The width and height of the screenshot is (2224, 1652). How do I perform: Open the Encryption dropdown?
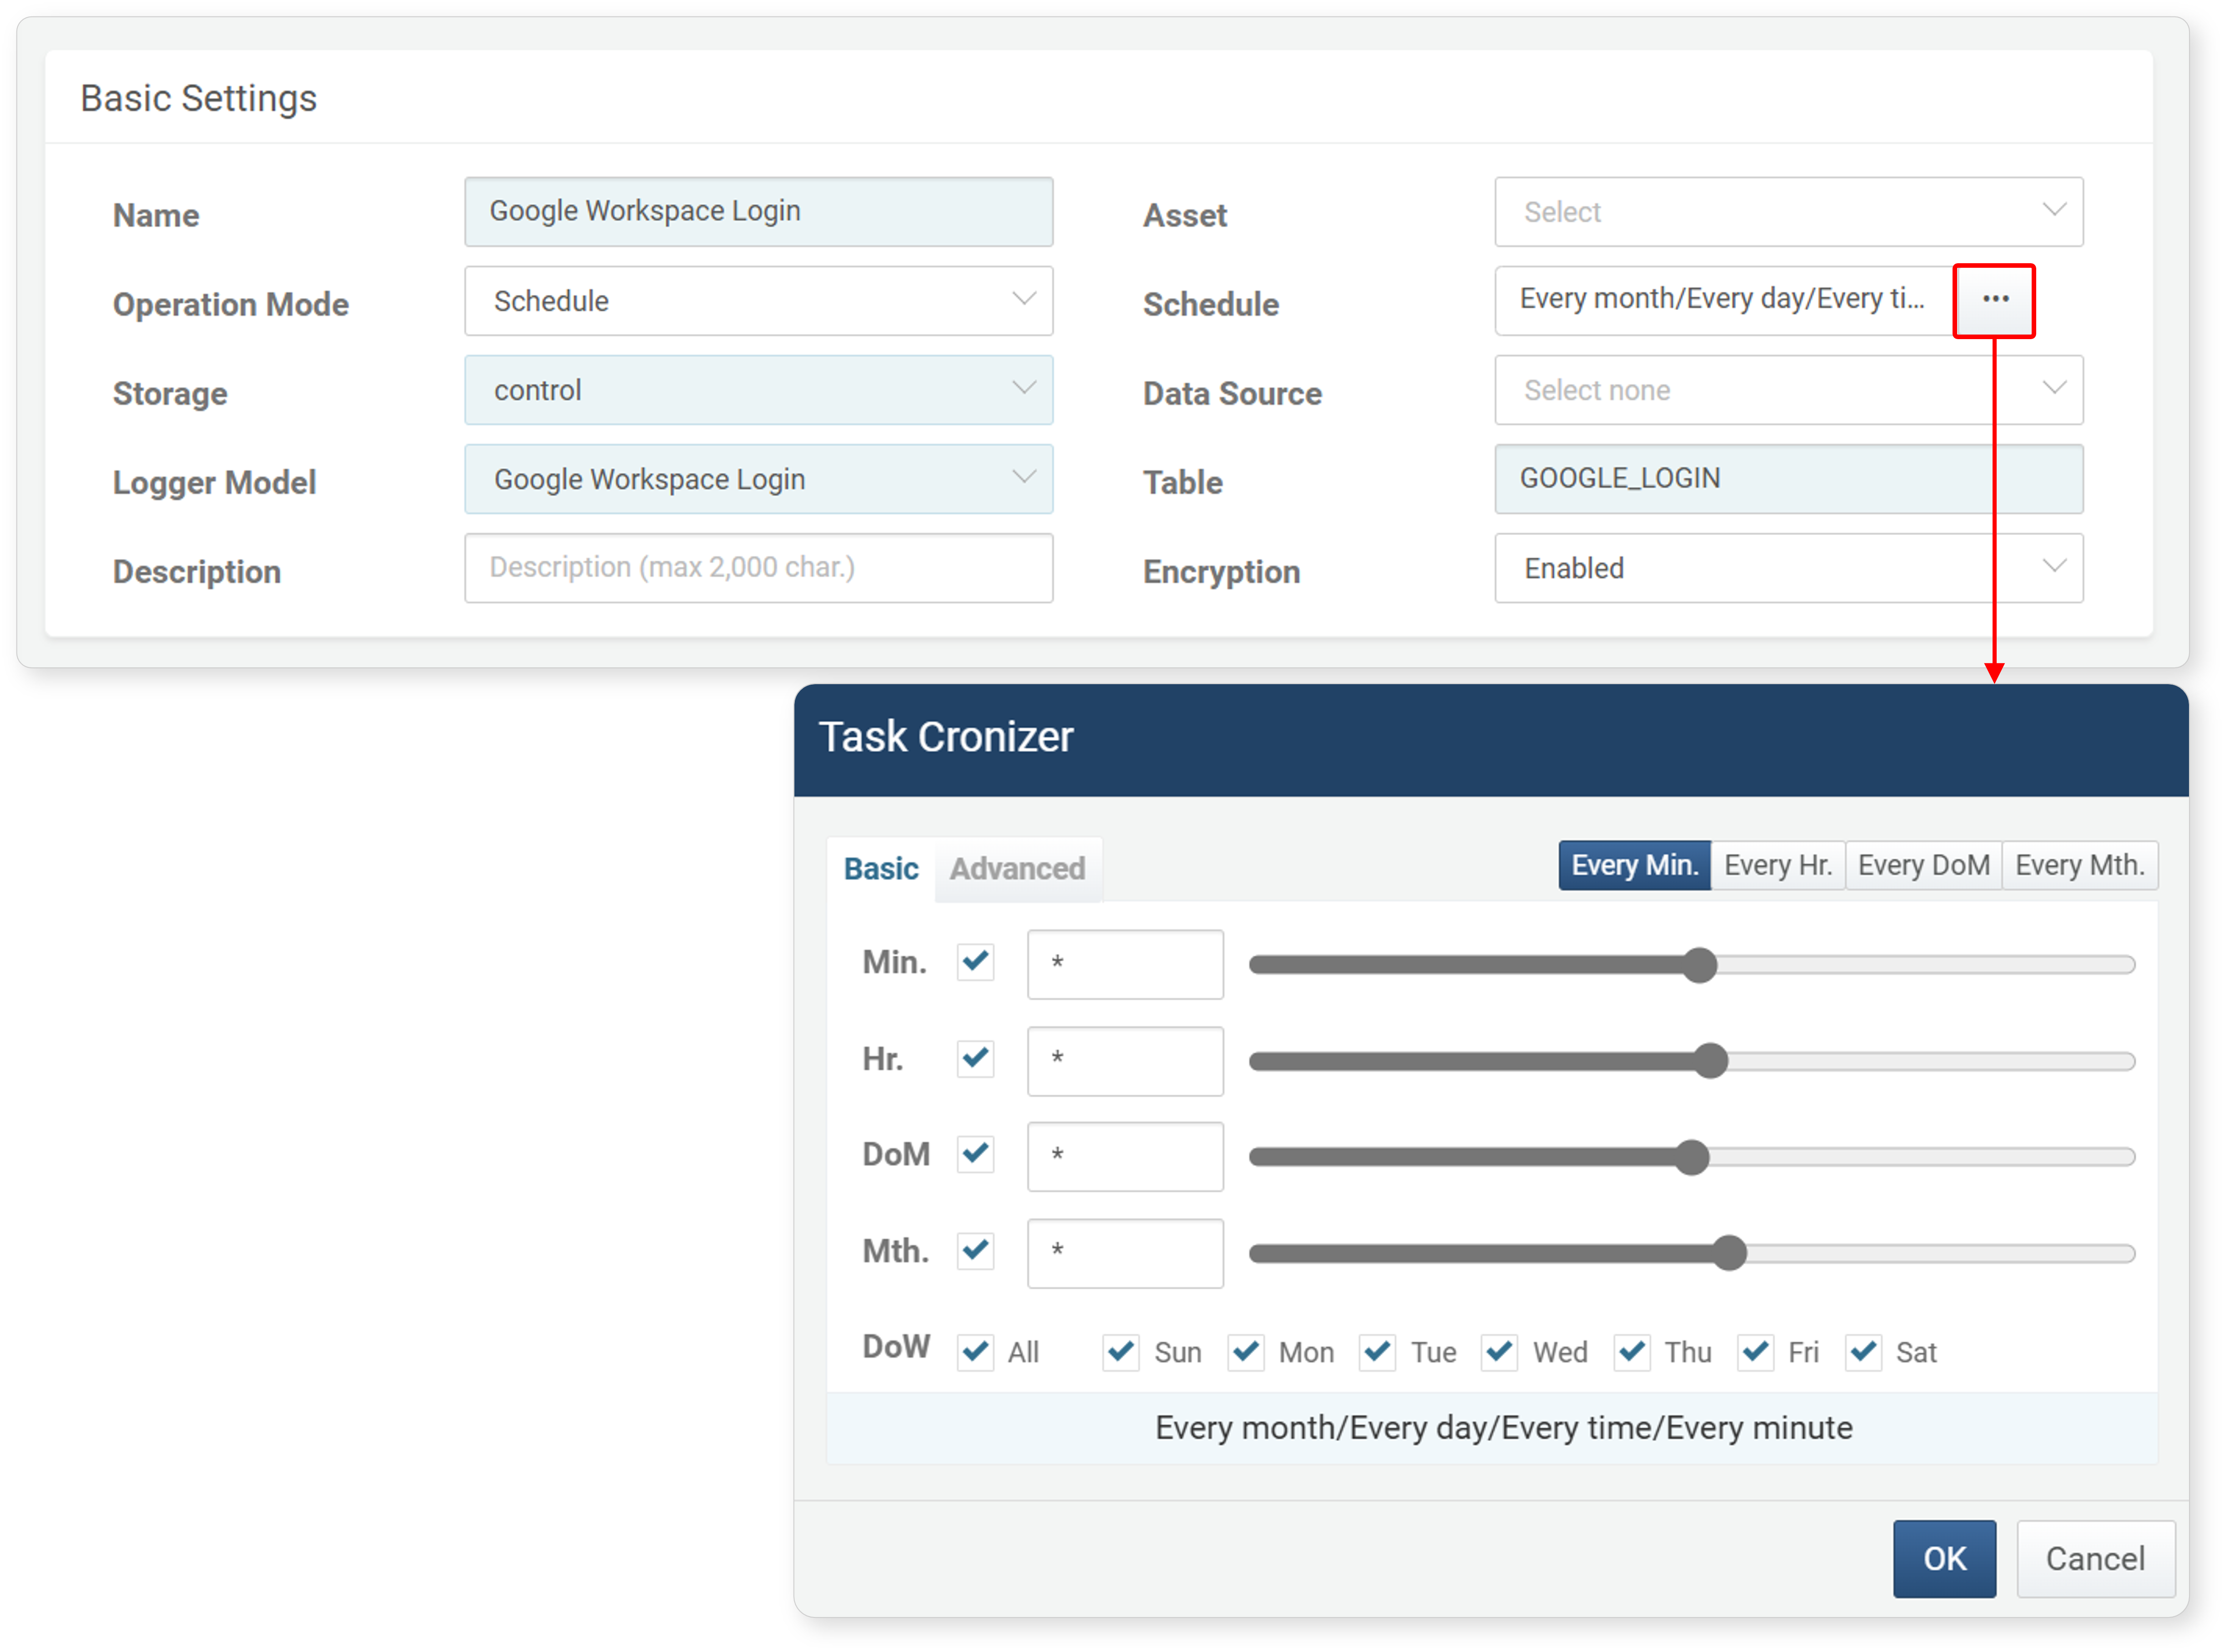point(1788,568)
